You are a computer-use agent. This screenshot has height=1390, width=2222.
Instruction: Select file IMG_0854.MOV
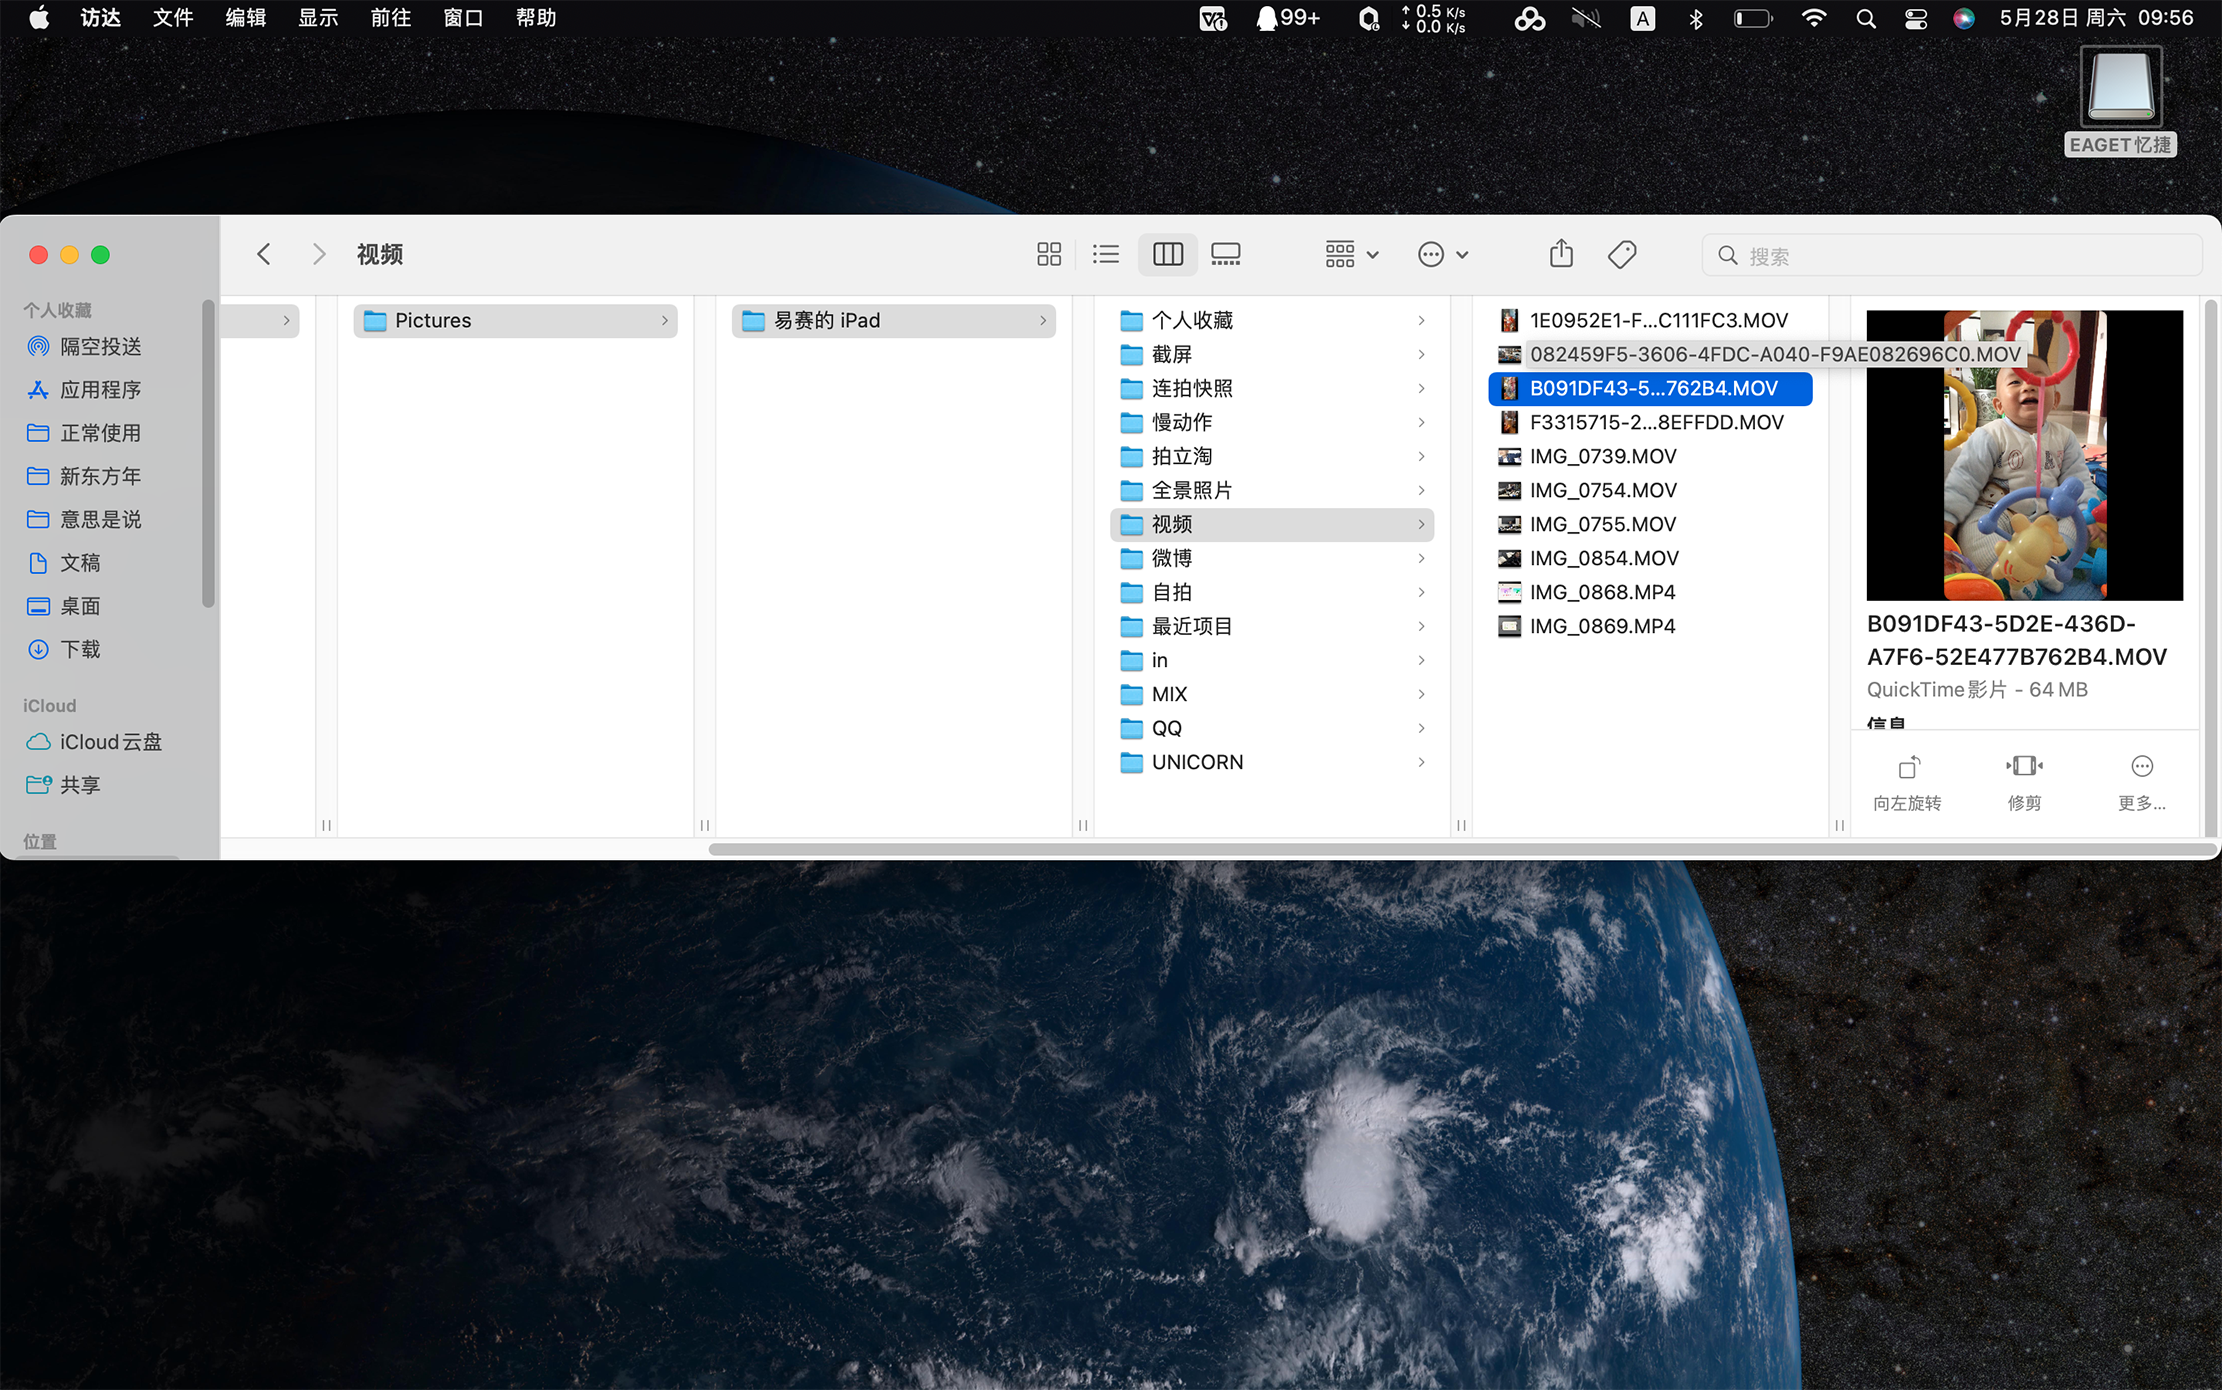pos(1650,558)
